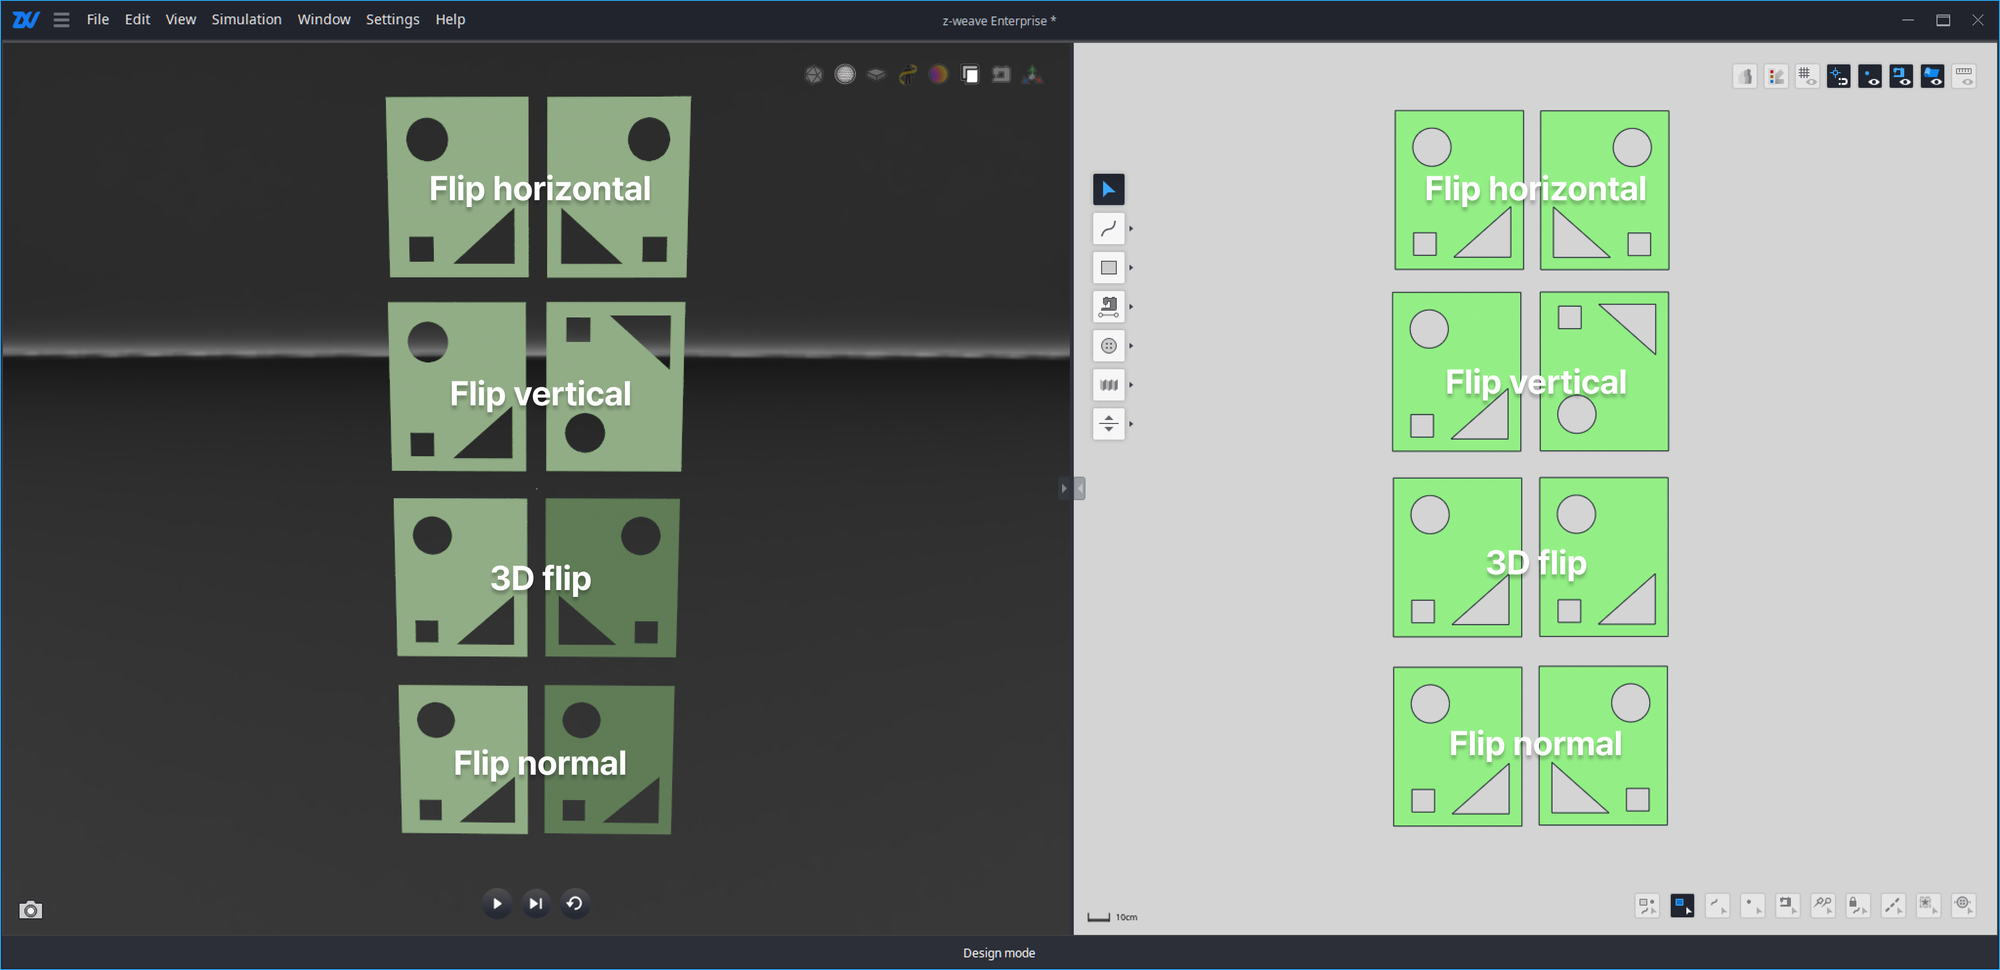The image size is (2000, 970).
Task: Click the 3D axis gizmo icon
Action: pos(1033,75)
